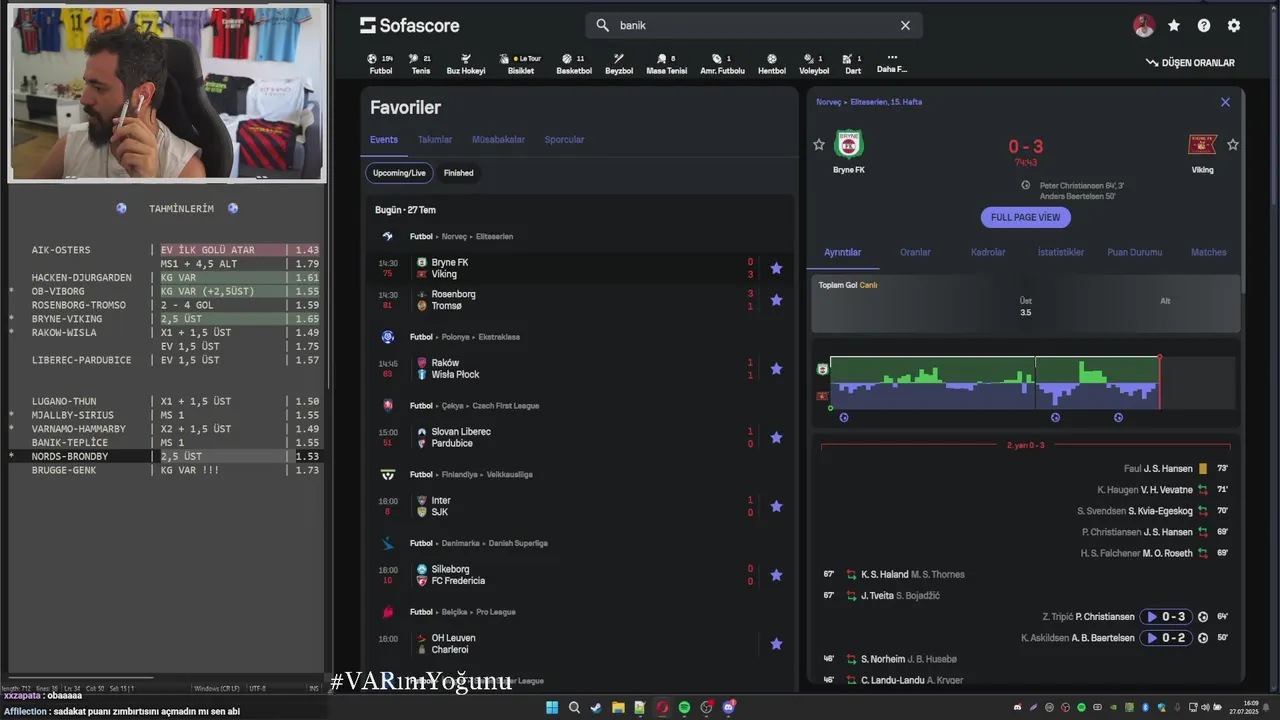Select the Kadrolar tab
Viewport: 1280px width, 720px height.
[988, 253]
